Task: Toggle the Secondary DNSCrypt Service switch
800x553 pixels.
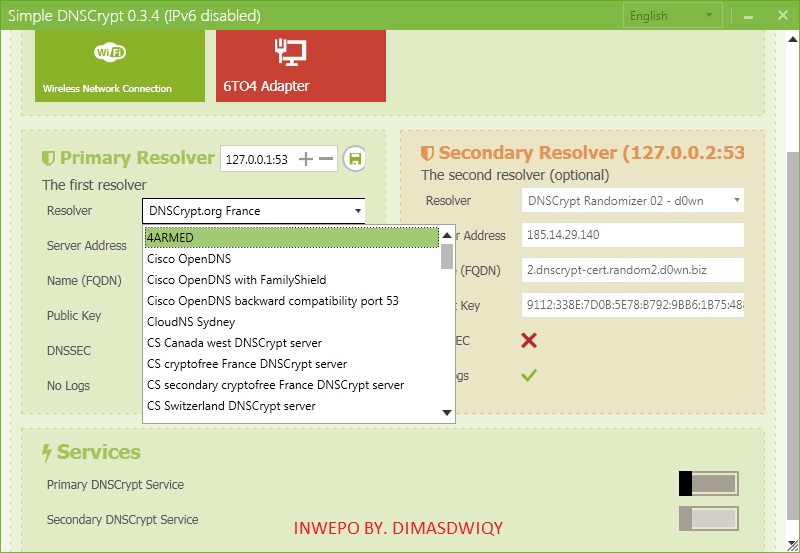Action: pos(709,519)
